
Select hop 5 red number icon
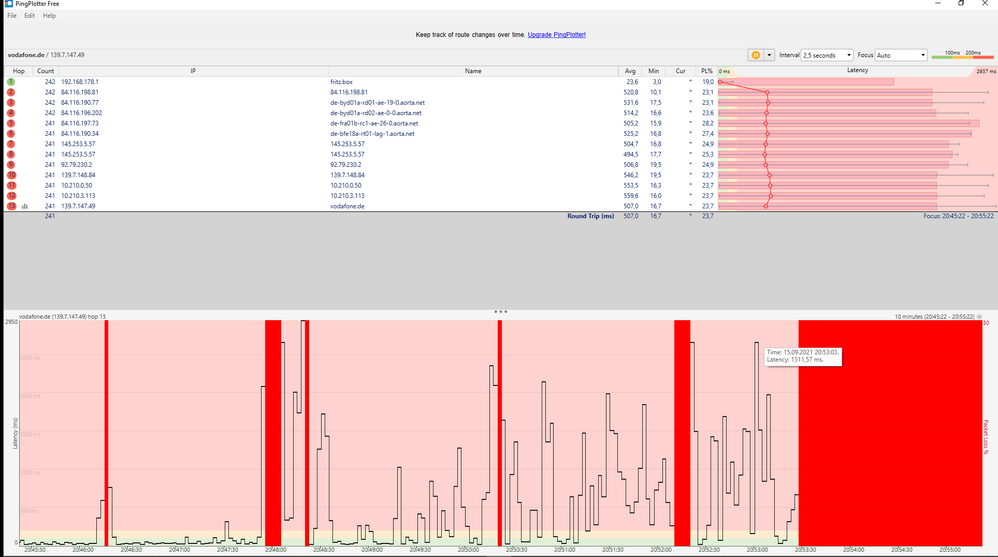pos(11,123)
